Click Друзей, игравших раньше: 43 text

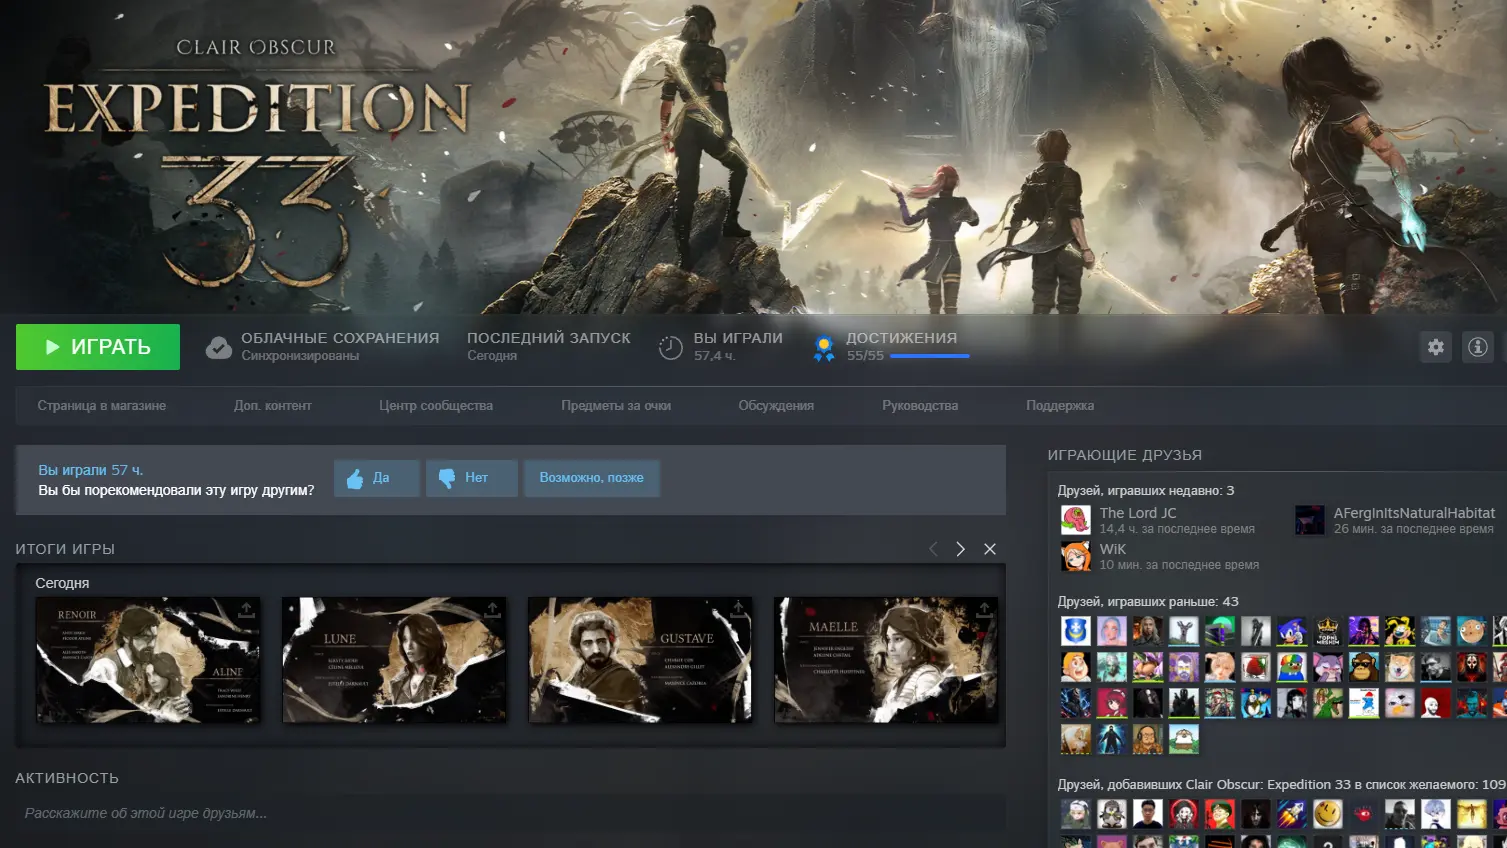pos(1148,602)
